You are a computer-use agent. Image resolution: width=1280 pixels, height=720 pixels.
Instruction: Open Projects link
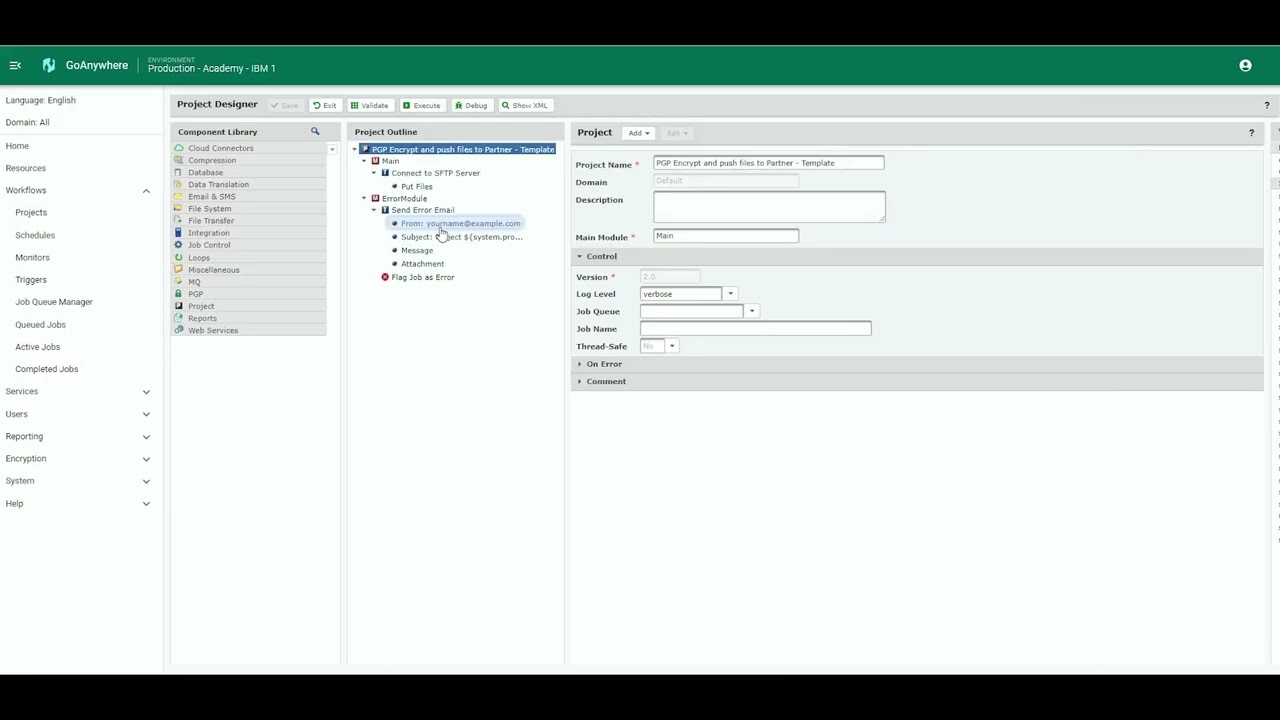pyautogui.click(x=31, y=213)
